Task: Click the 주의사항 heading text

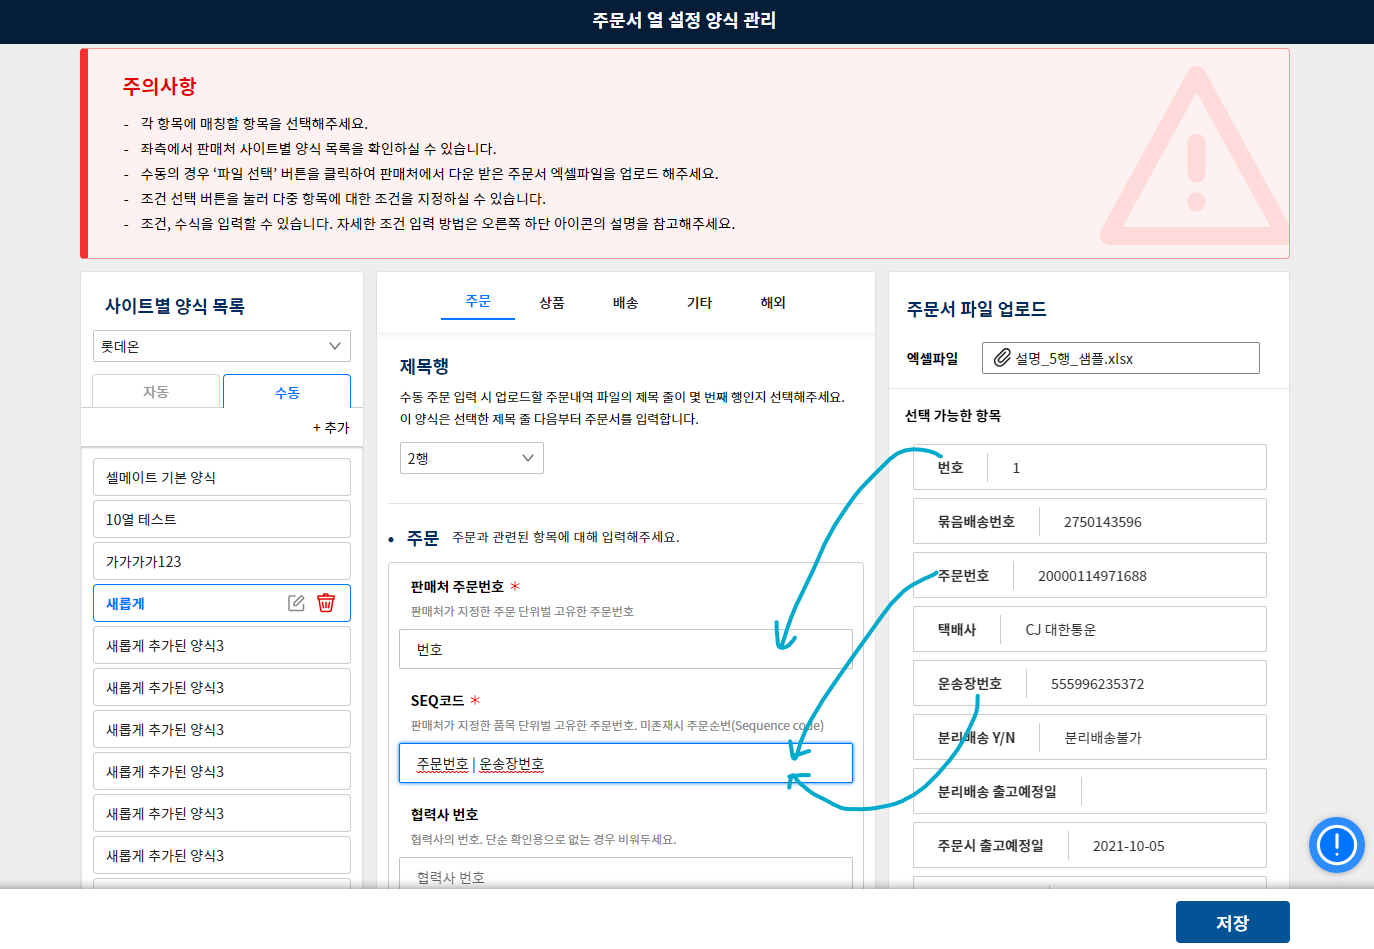Action: click(160, 86)
